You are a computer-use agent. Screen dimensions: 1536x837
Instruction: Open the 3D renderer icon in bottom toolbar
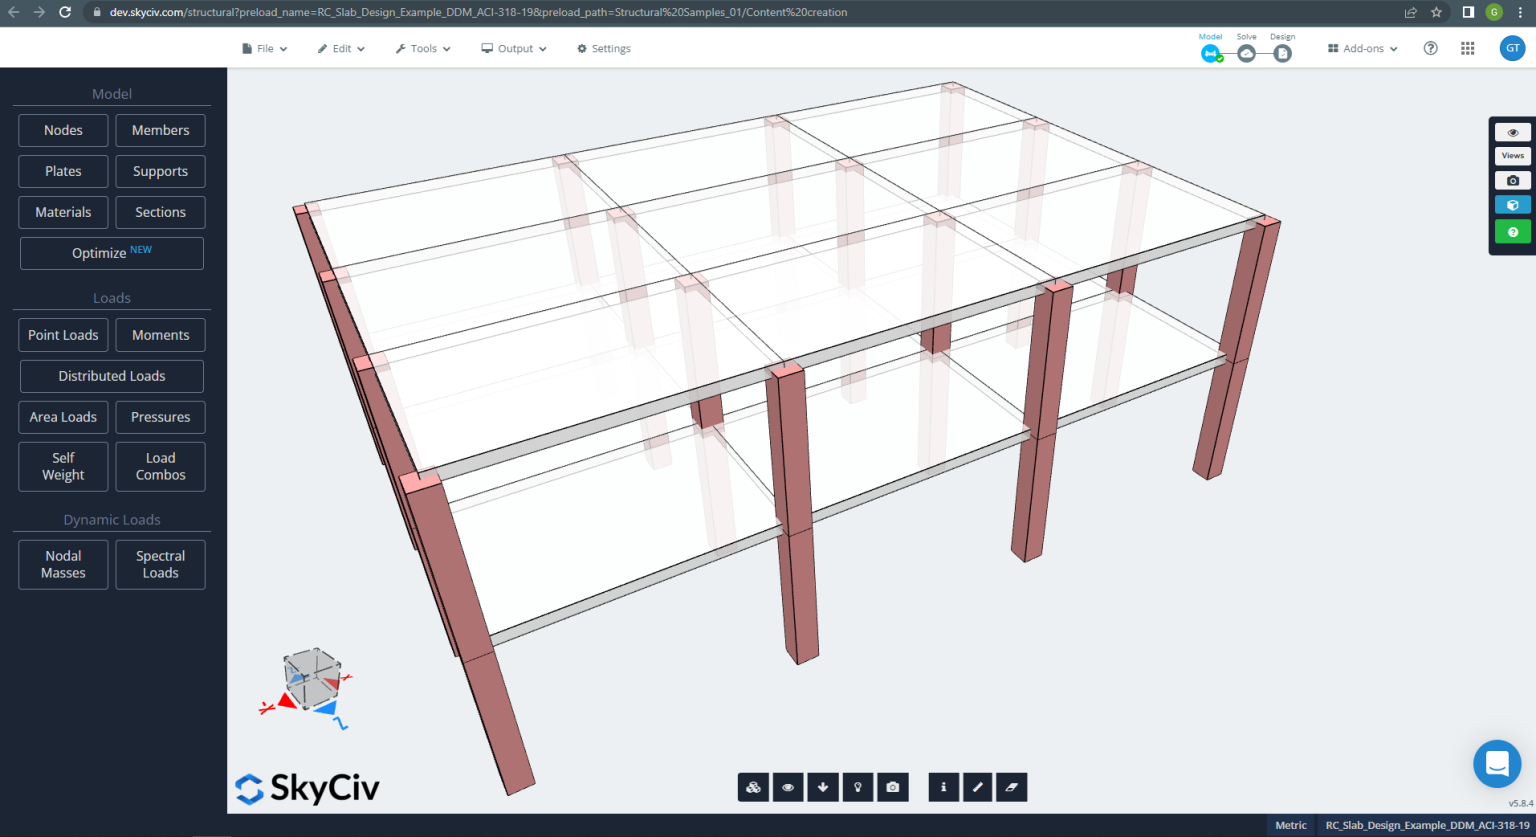click(x=753, y=787)
